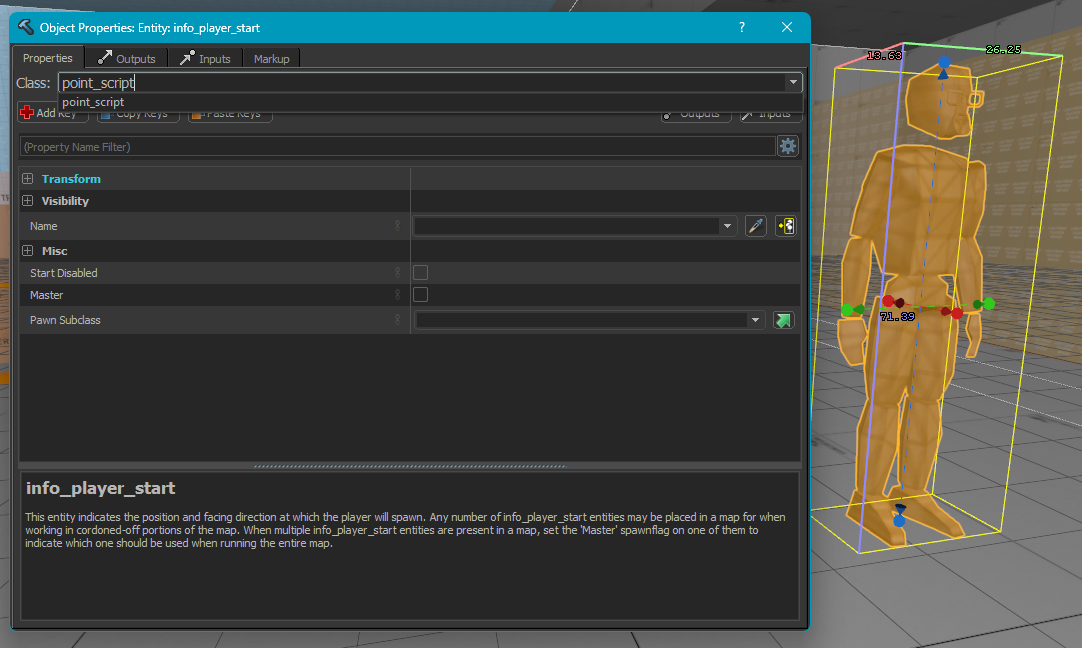Open the property filter settings gear
Image resolution: width=1082 pixels, height=648 pixels.
click(x=788, y=146)
